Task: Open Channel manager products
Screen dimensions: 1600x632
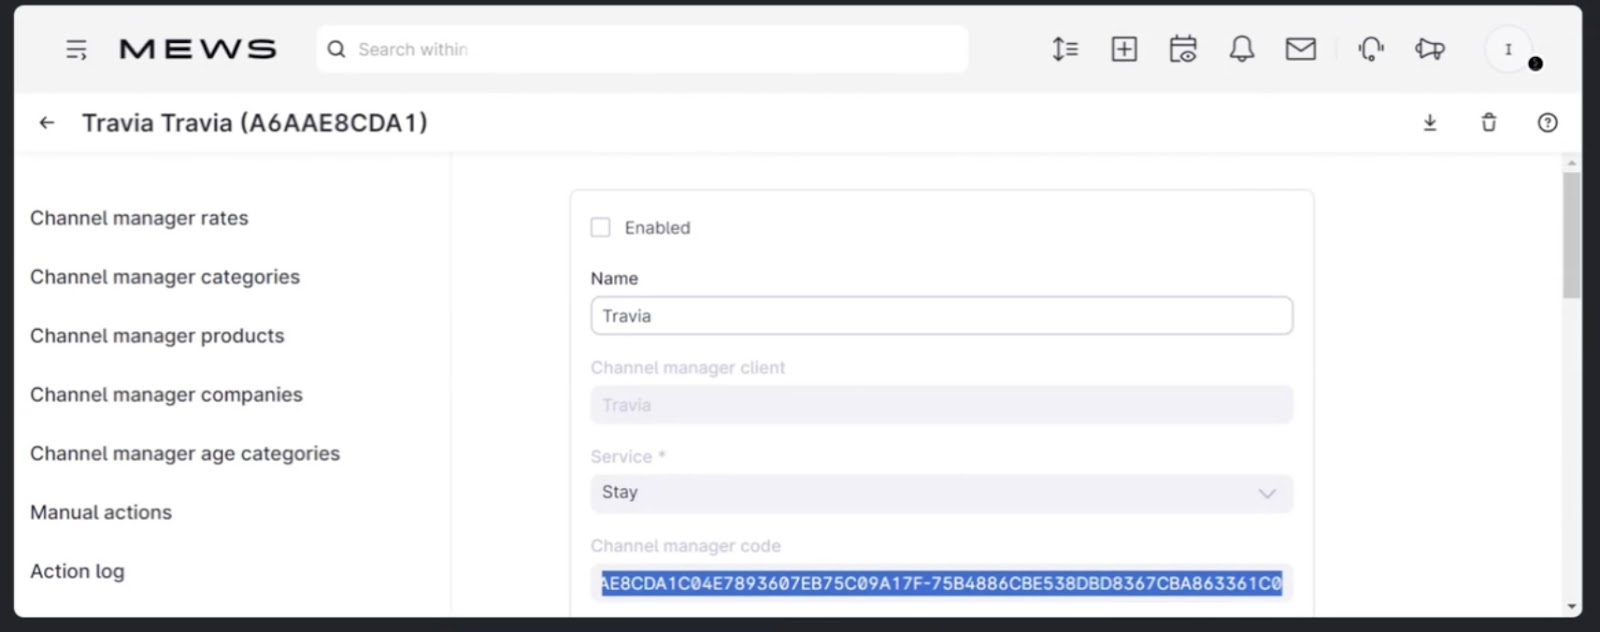Action: pos(157,336)
